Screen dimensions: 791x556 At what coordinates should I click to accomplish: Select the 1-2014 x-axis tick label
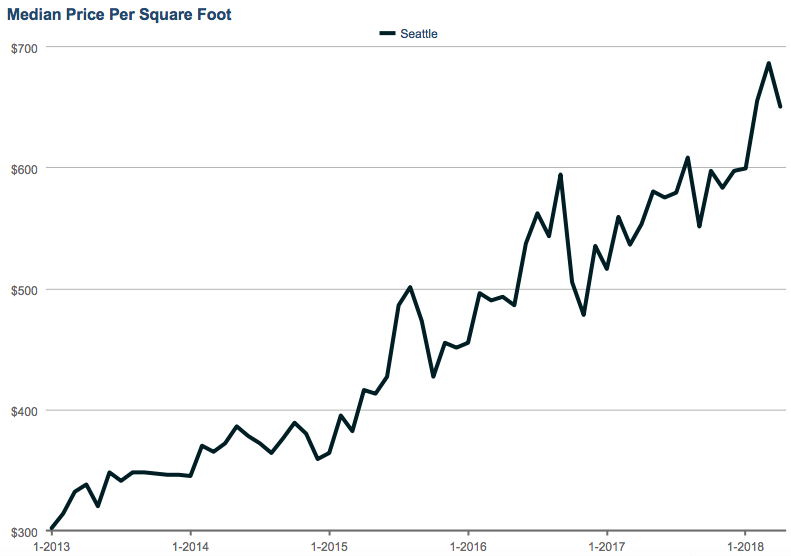coord(189,547)
